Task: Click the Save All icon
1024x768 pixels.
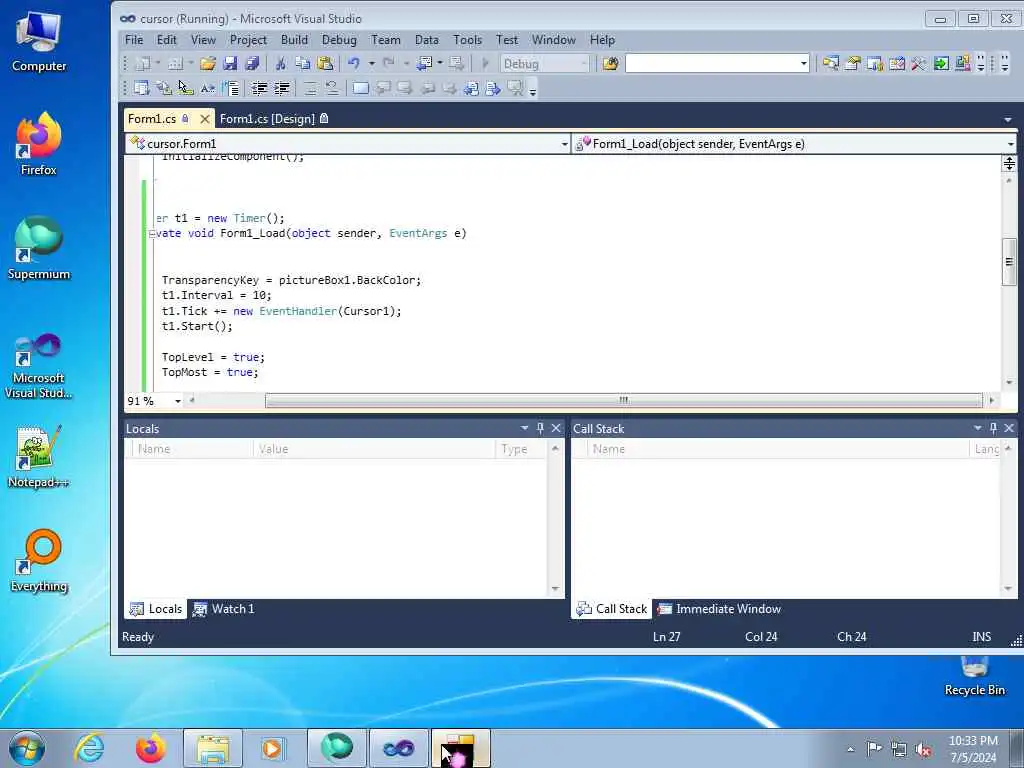Action: (x=252, y=63)
